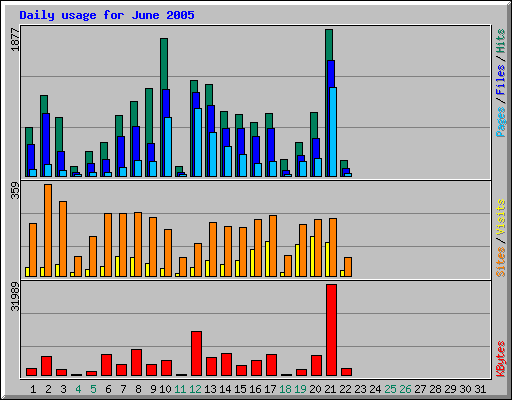Click green weekend day 4 label

pos(78,389)
